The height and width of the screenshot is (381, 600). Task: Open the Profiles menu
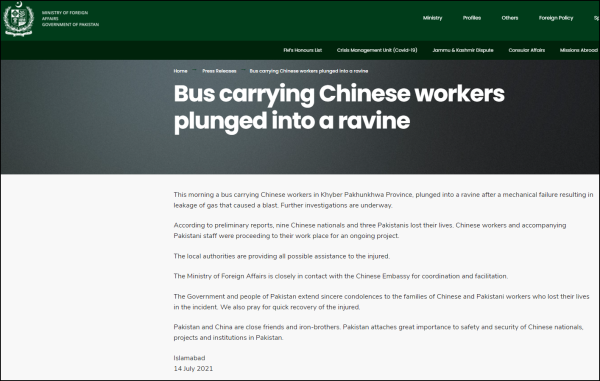coord(472,18)
